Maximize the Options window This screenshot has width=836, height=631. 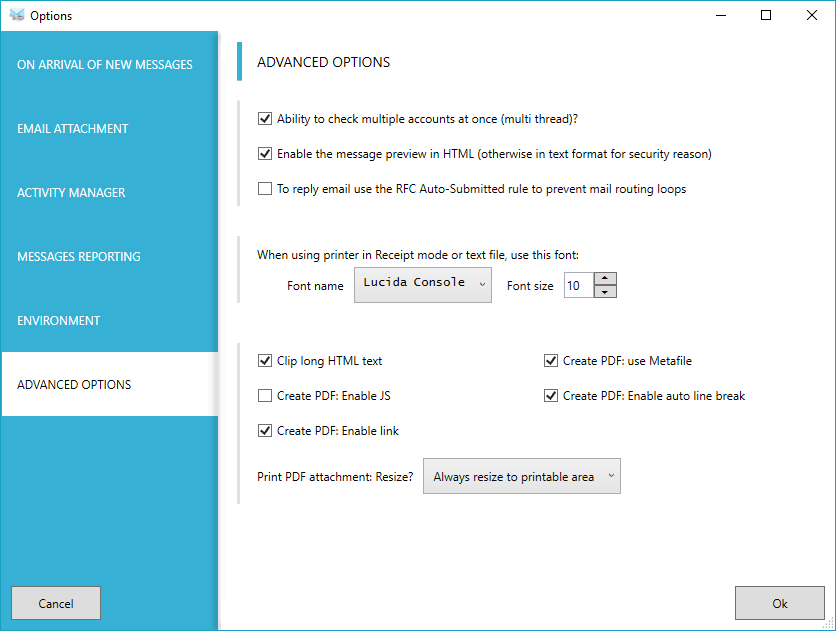coord(766,15)
